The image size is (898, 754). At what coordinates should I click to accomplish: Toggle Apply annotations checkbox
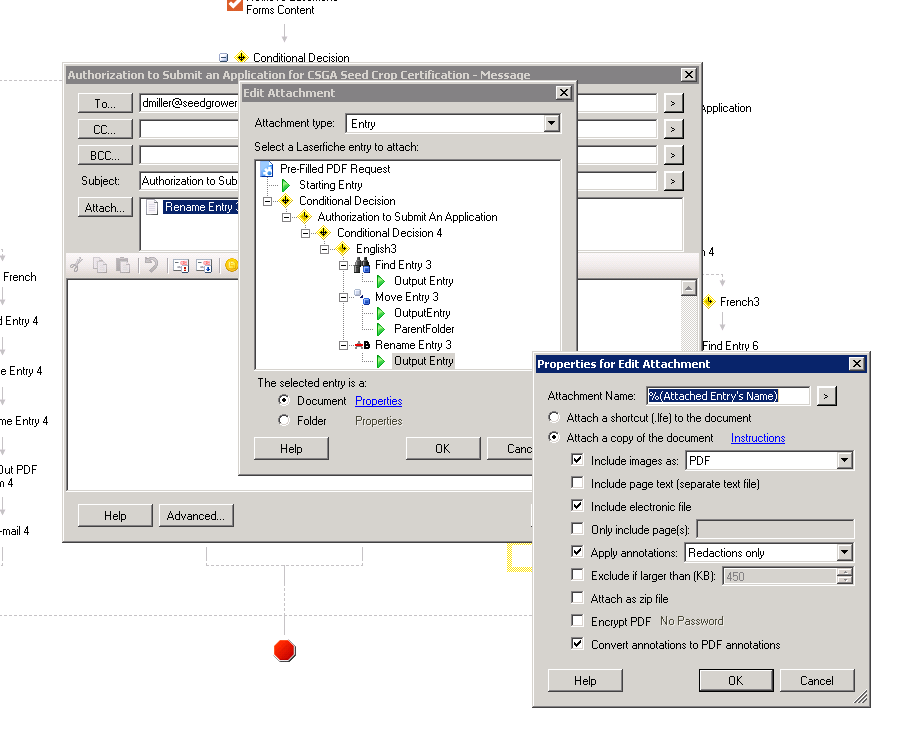pos(577,552)
